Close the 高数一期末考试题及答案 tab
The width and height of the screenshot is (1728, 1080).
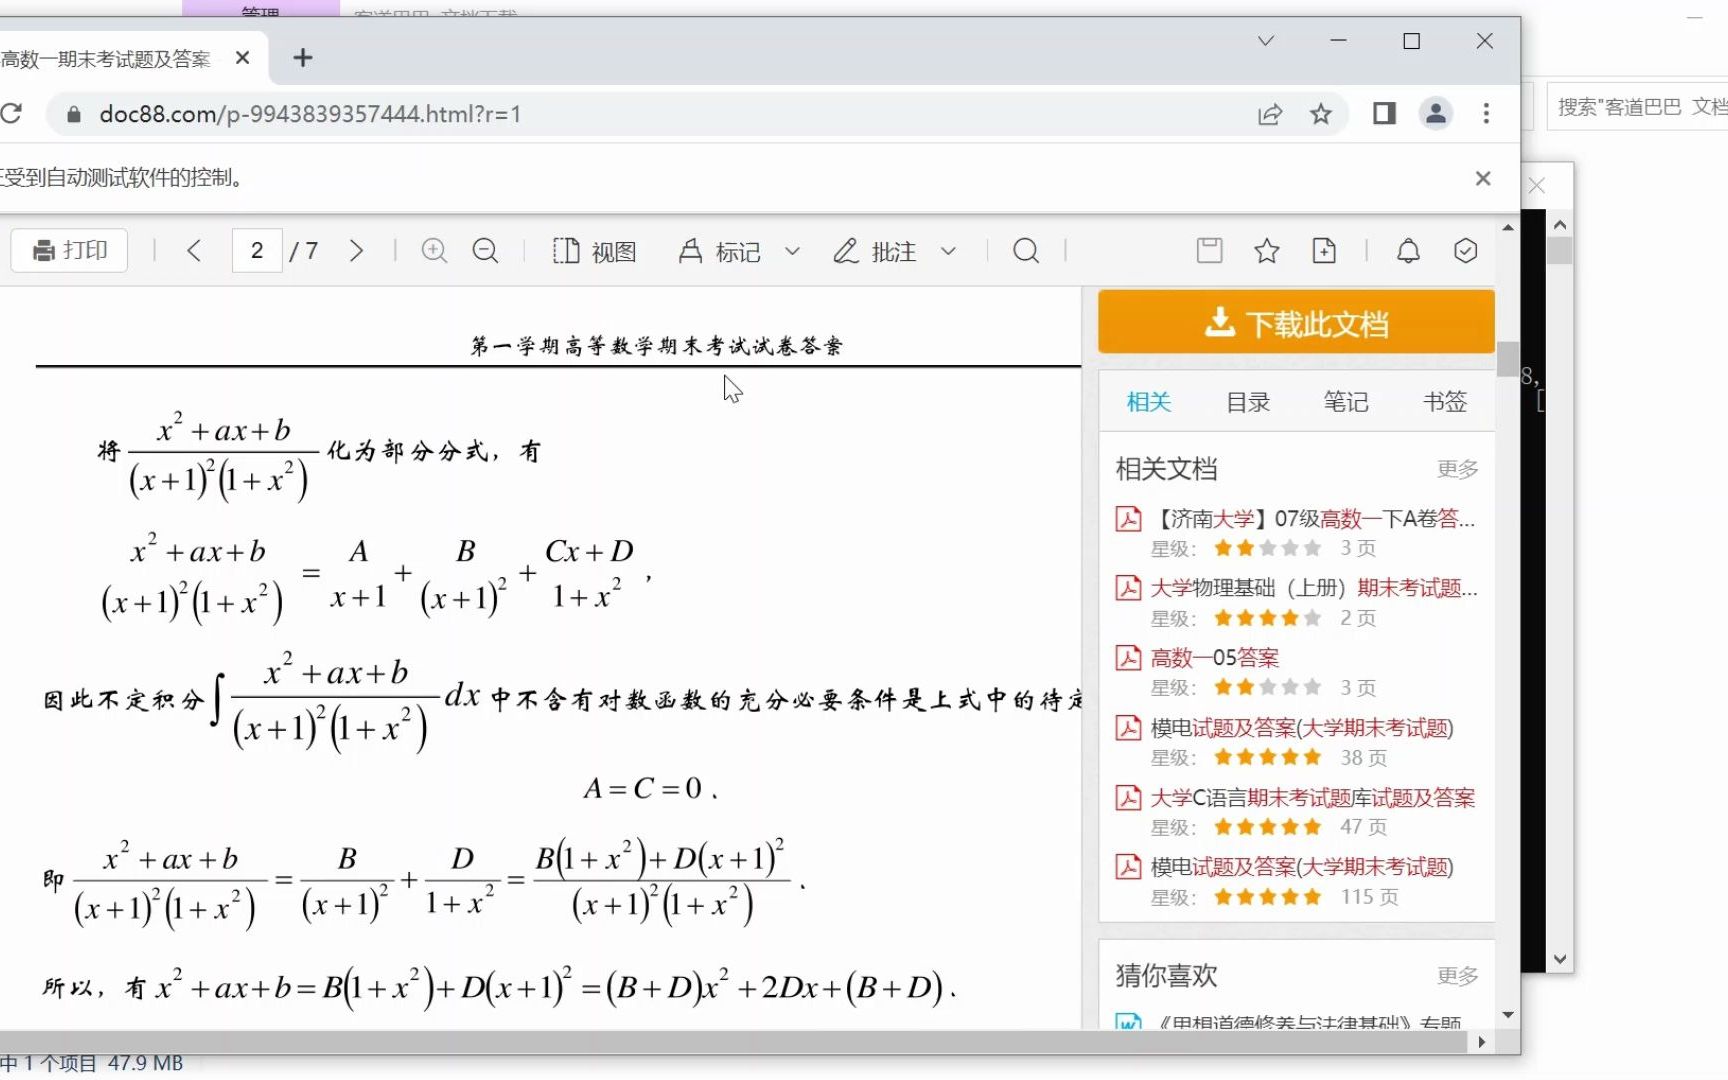click(x=242, y=58)
